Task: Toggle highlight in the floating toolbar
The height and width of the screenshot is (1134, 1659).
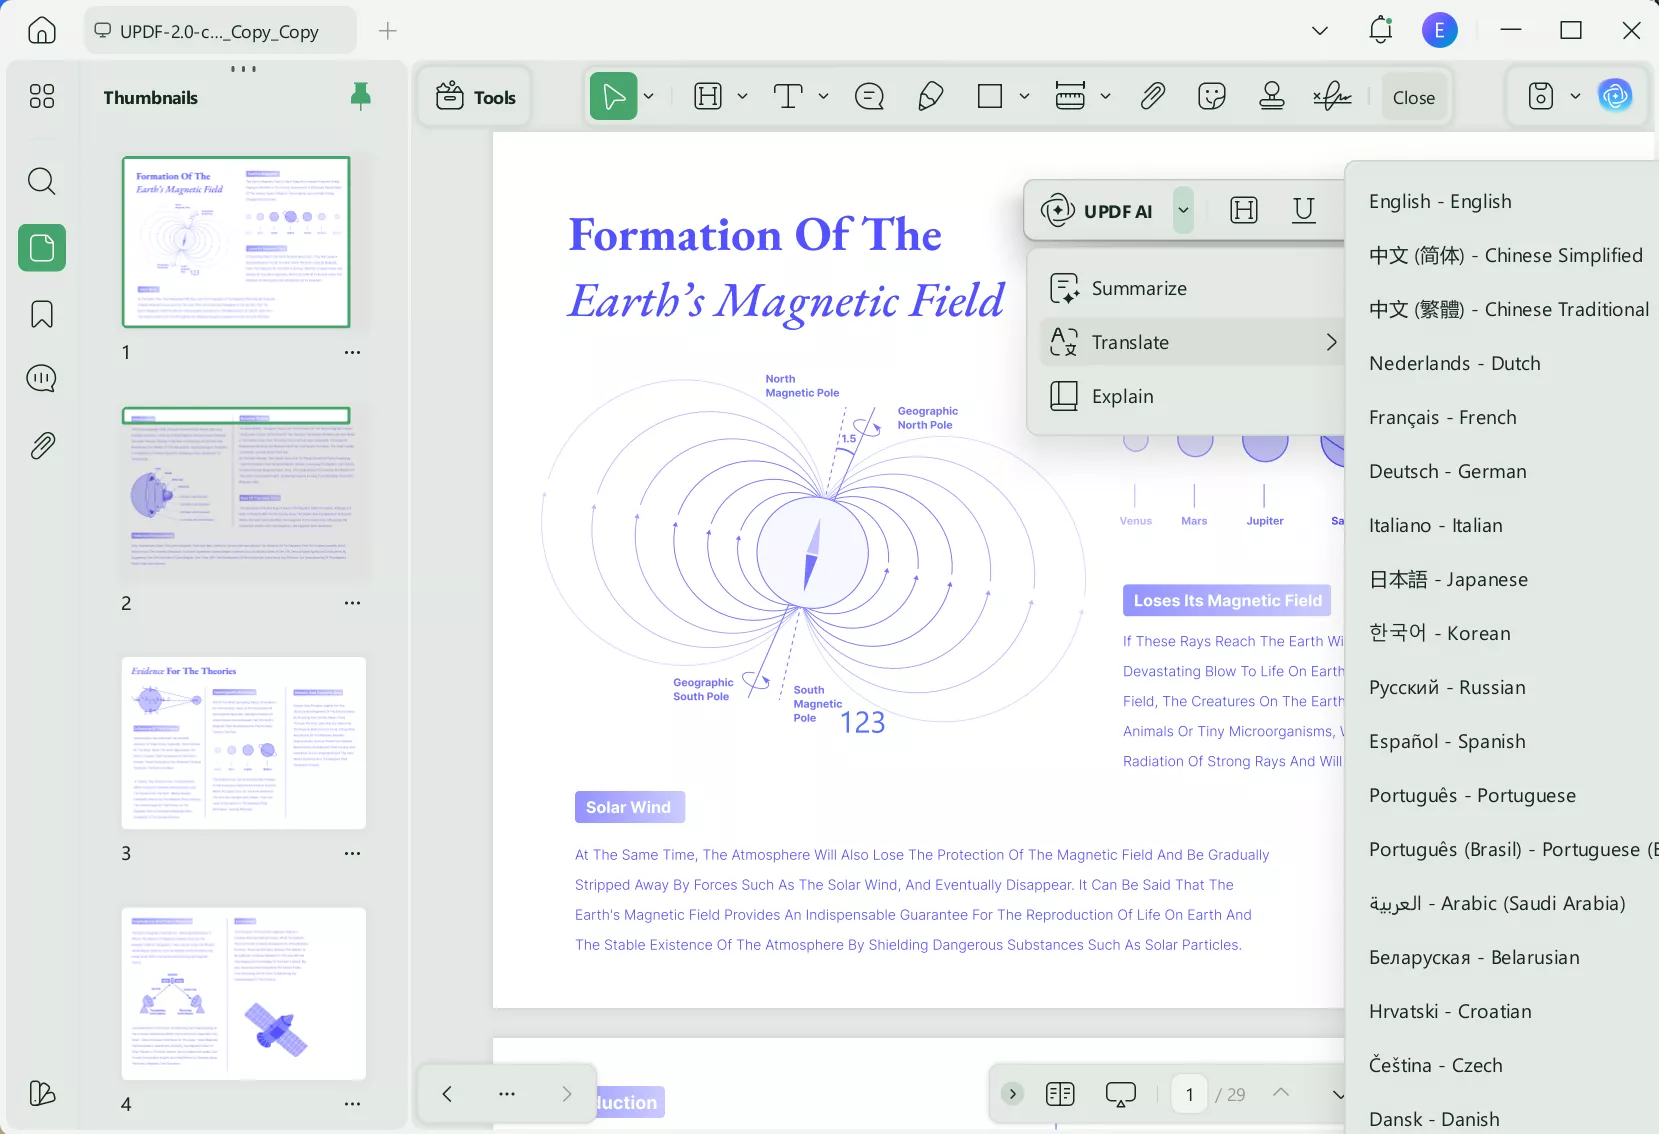Action: [x=1243, y=210]
